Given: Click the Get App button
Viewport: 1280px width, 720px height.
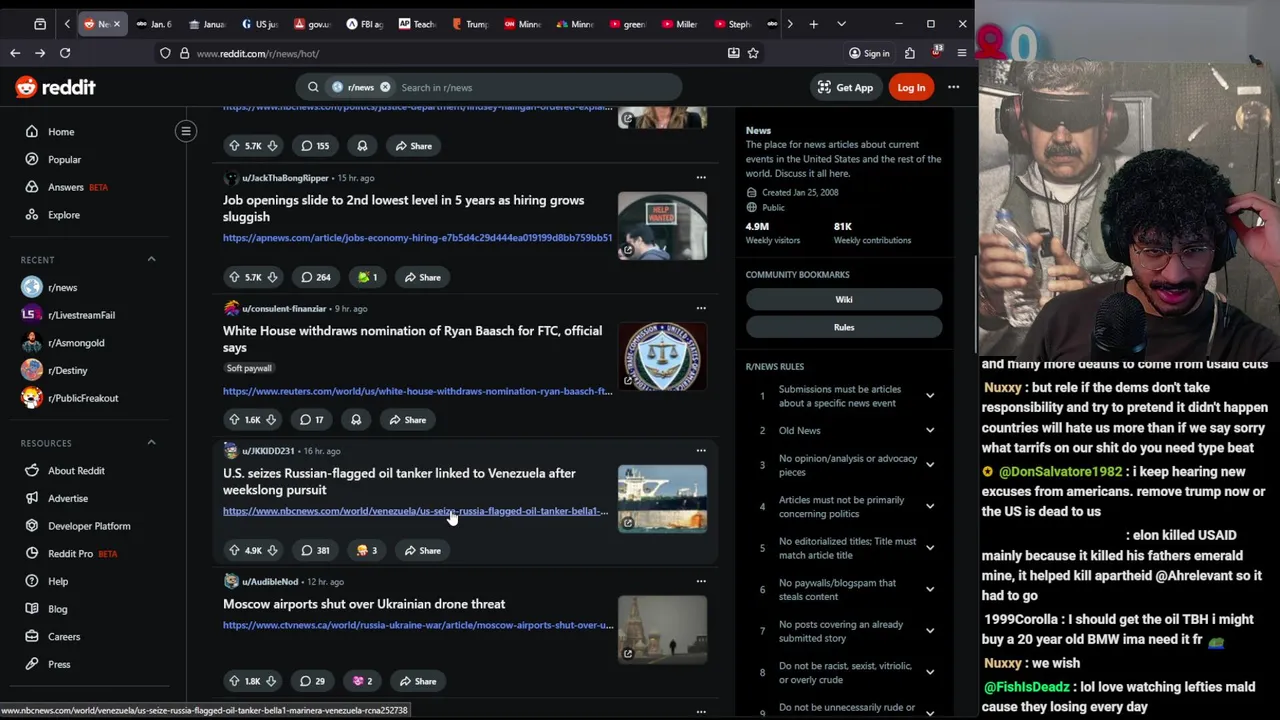Looking at the screenshot, I should (x=845, y=87).
